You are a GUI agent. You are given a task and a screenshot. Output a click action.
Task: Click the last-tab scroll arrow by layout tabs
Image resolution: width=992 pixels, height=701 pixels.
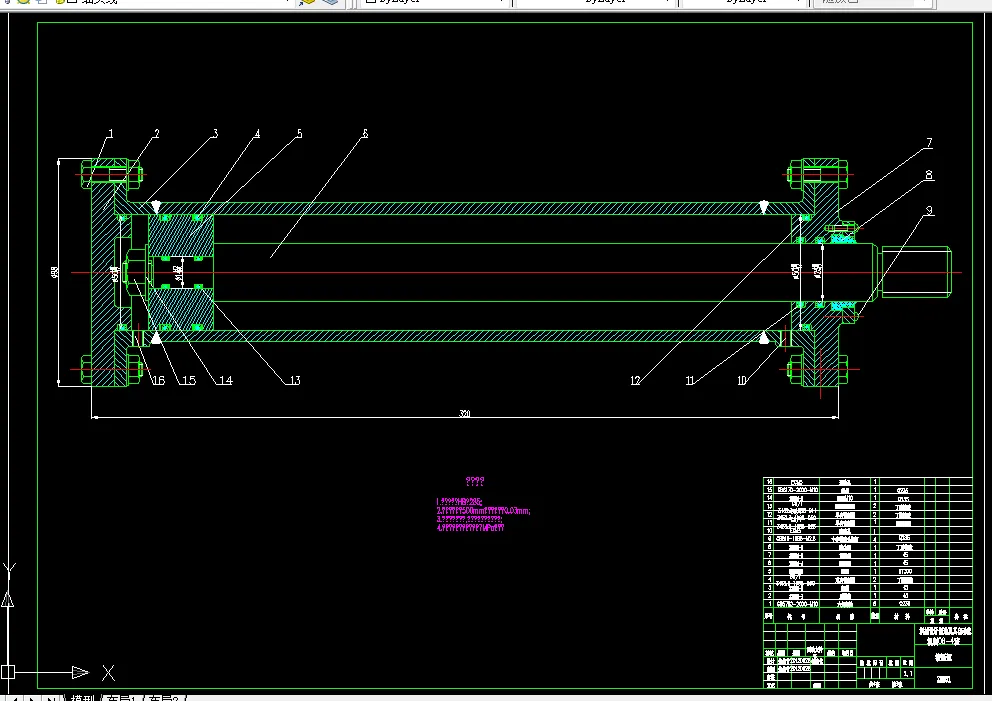pyautogui.click(x=51, y=698)
